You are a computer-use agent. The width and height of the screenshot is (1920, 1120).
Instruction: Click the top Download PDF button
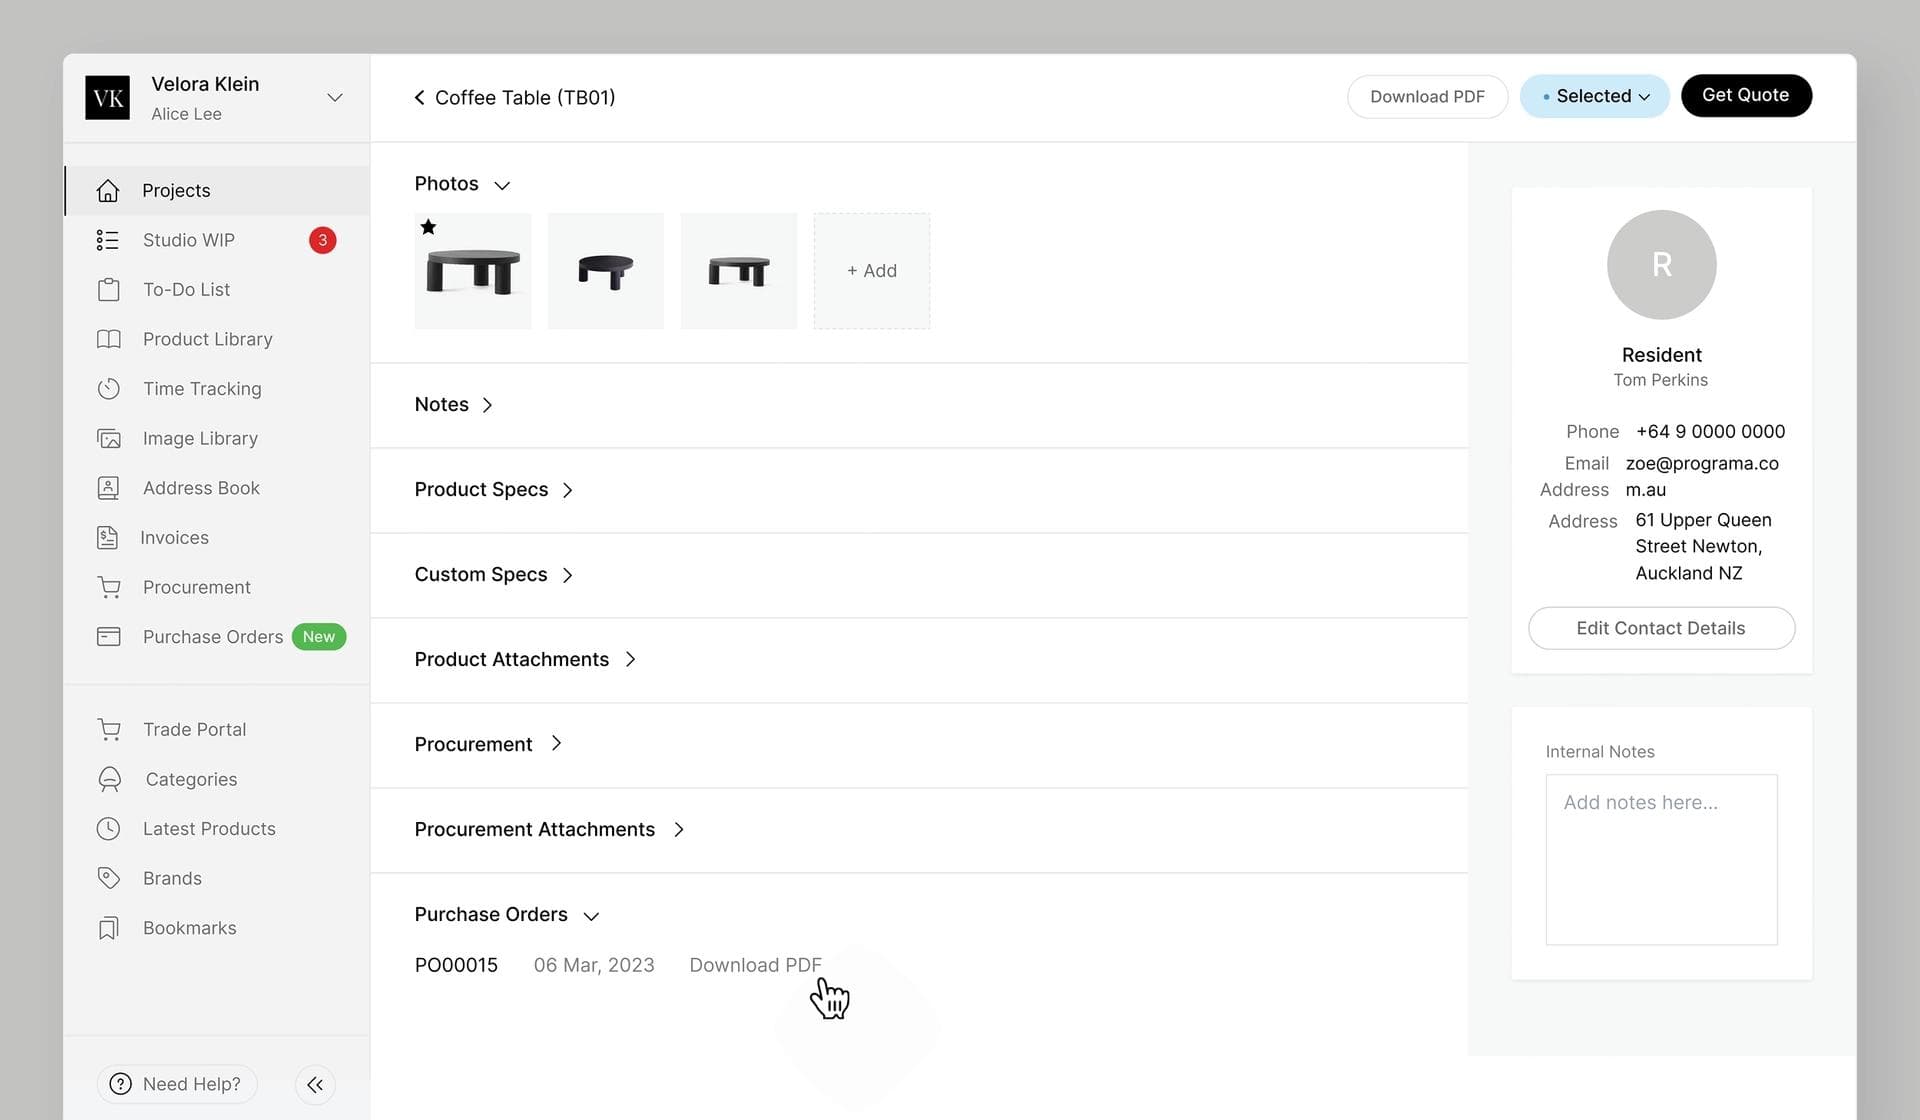1427,96
